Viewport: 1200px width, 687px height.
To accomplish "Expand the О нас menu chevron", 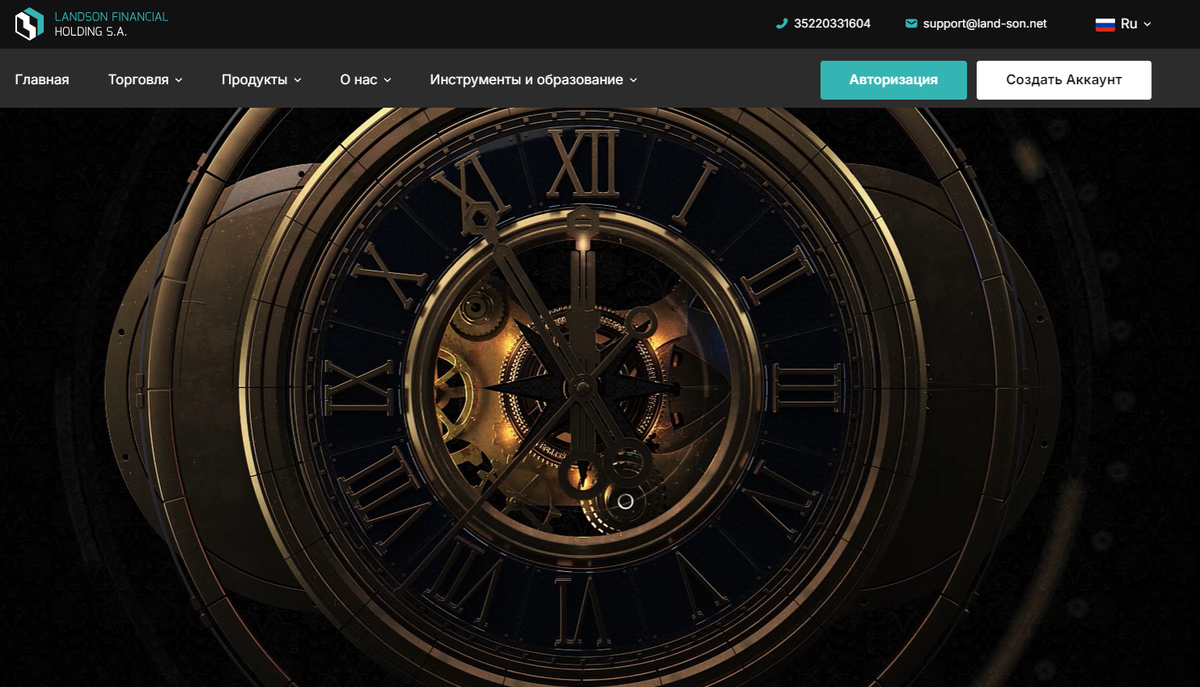I will 387,80.
